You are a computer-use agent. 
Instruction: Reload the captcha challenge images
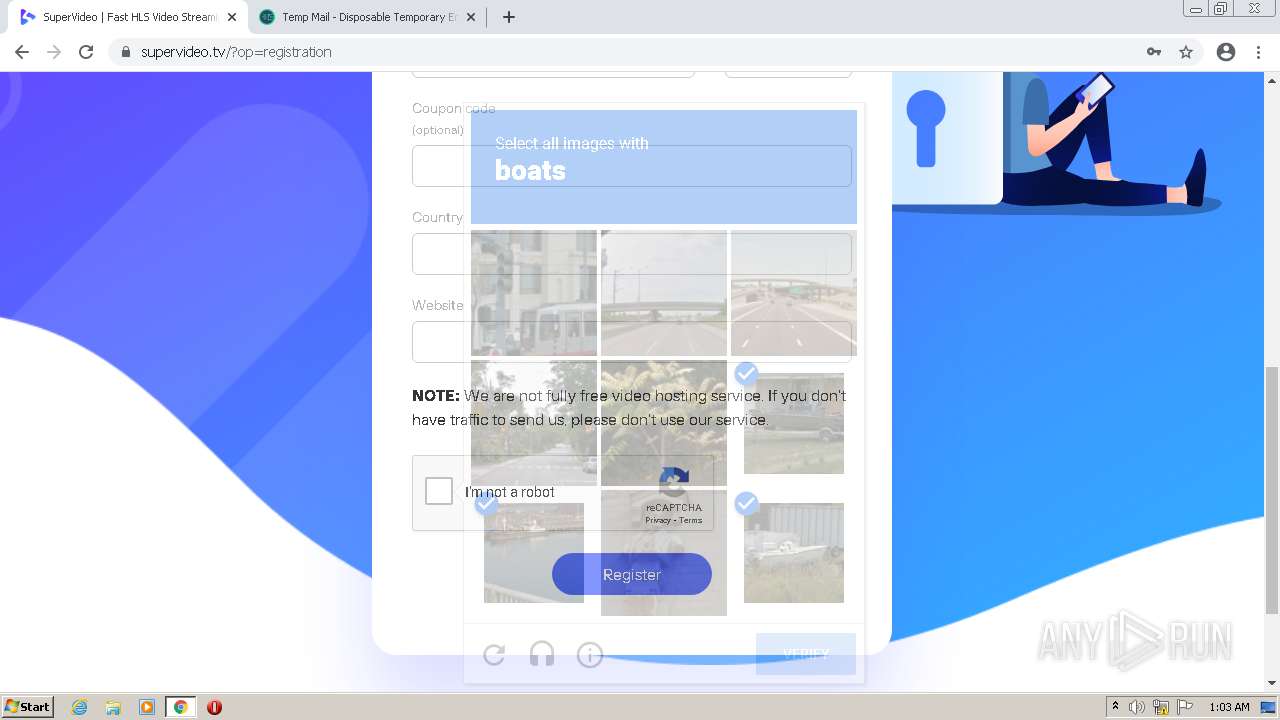coord(494,655)
